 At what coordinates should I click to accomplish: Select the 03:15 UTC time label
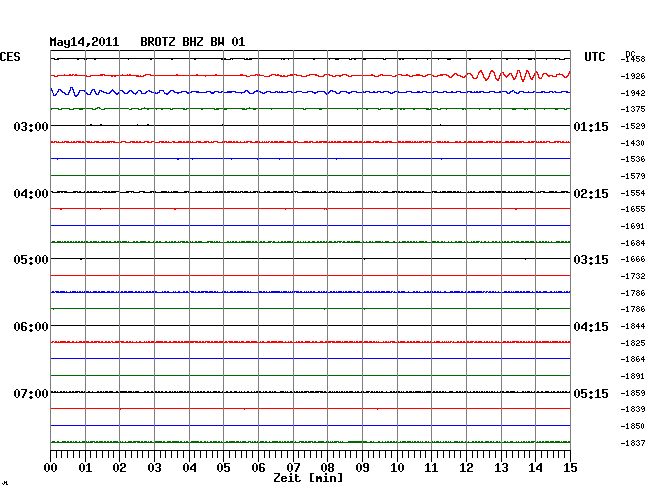[590, 260]
